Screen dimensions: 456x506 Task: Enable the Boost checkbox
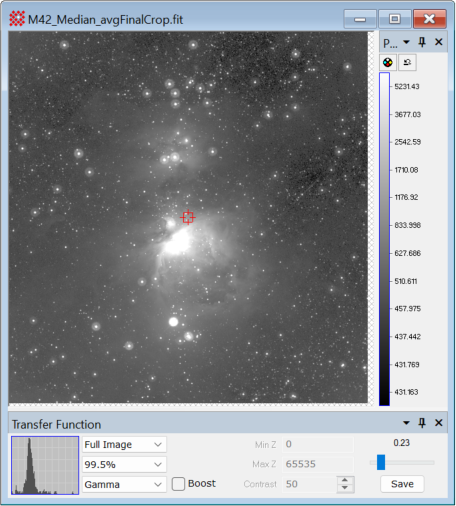coord(178,484)
